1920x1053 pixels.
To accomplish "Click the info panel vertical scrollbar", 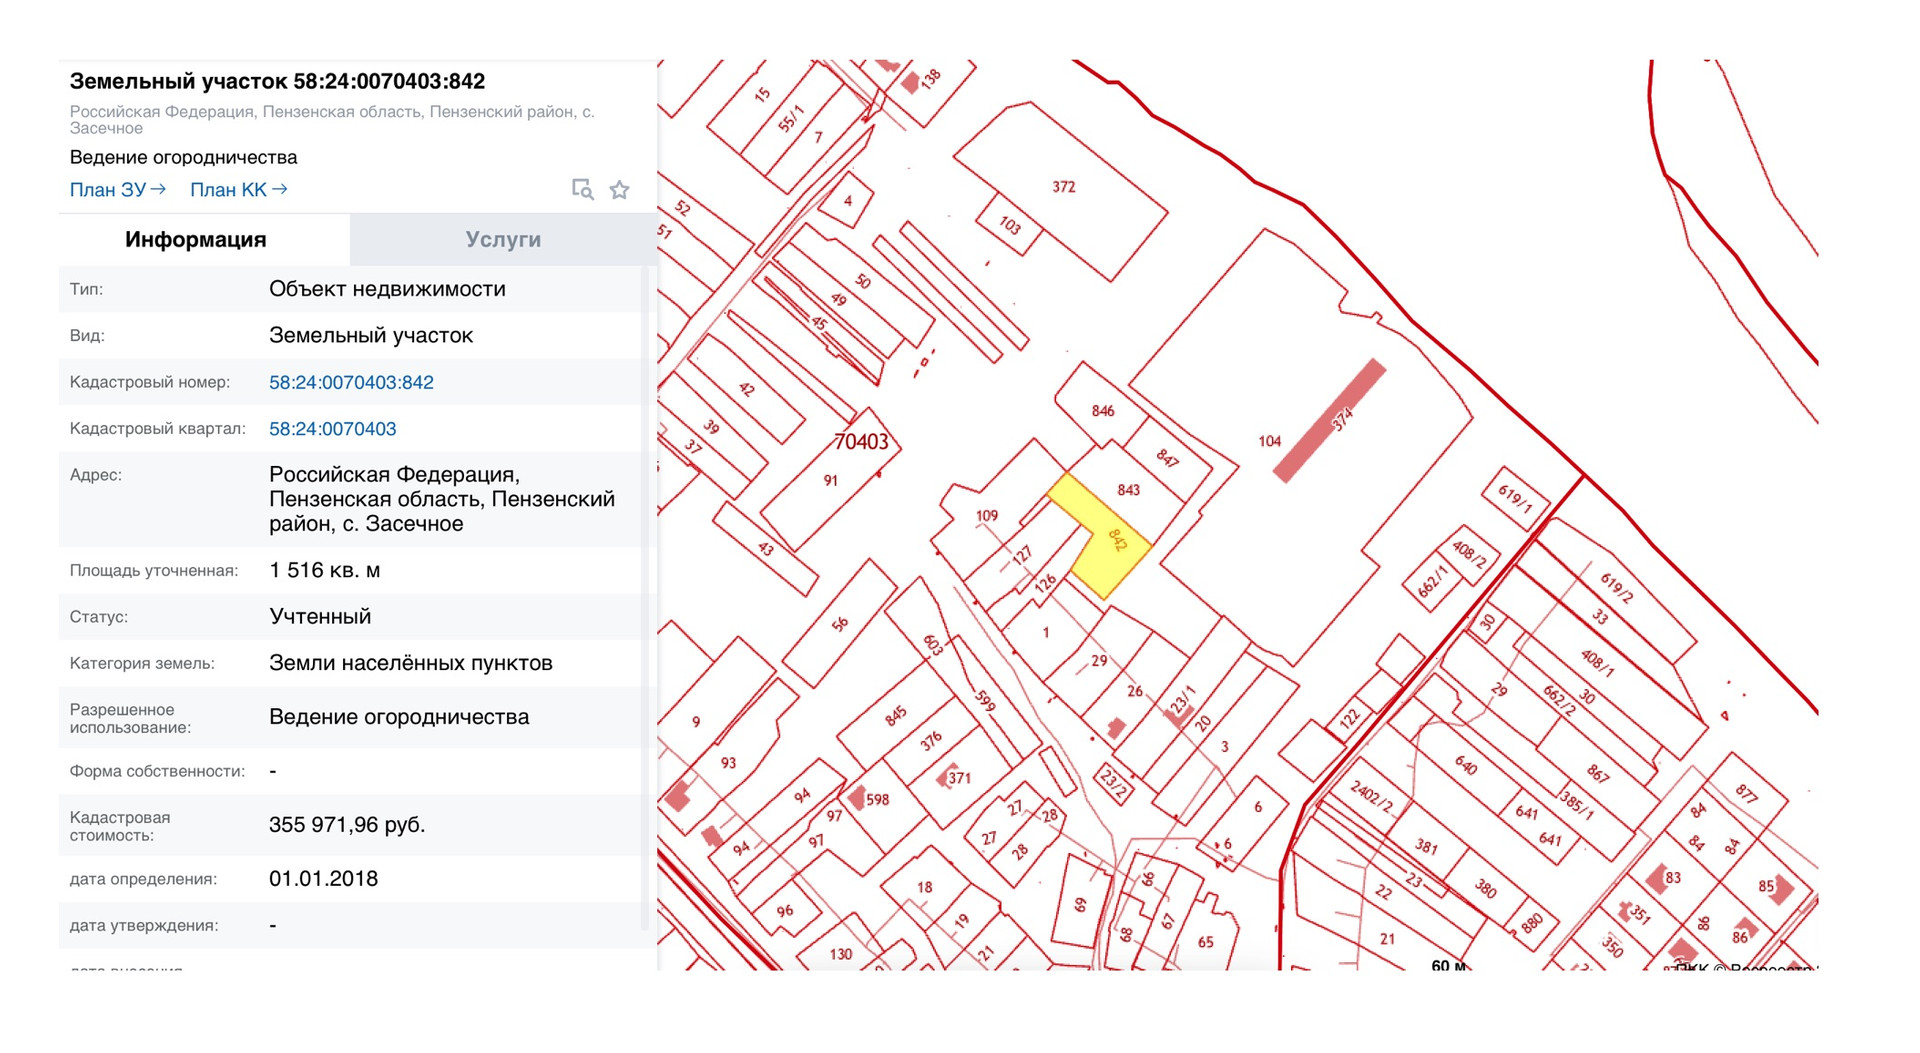I will pyautogui.click(x=645, y=600).
